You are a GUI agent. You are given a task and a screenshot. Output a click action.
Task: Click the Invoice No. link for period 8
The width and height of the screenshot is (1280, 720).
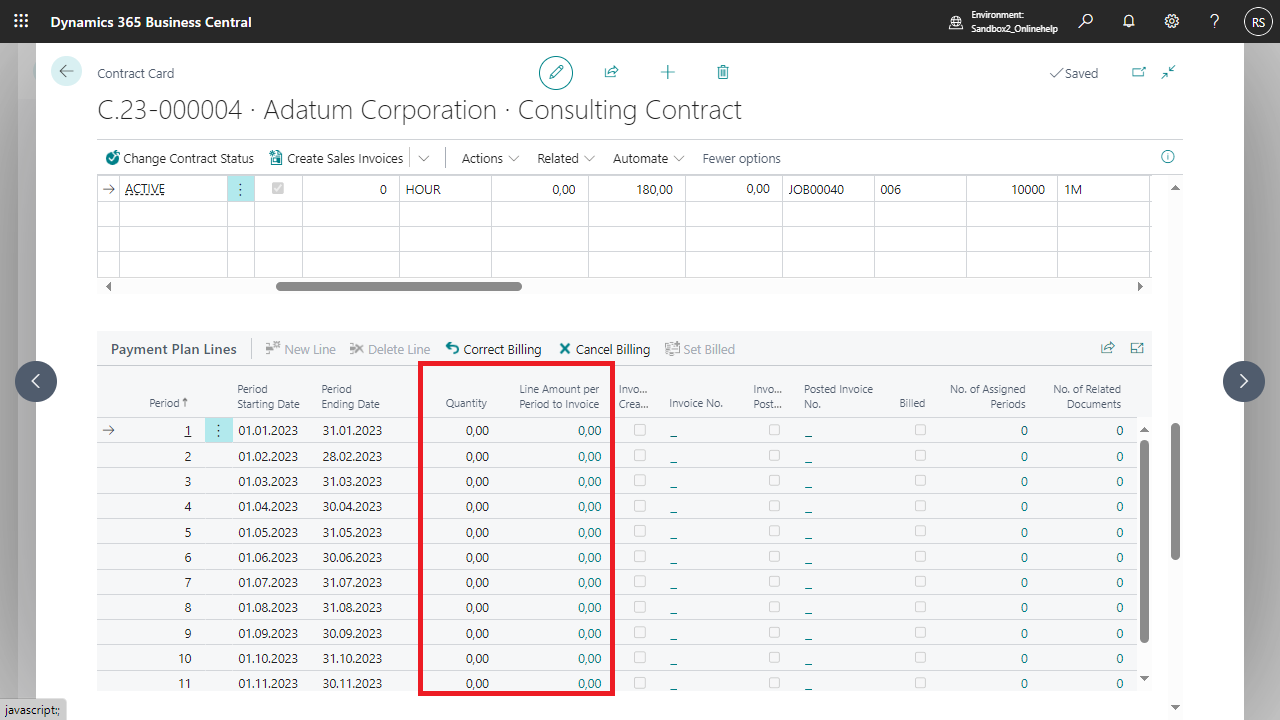673,608
